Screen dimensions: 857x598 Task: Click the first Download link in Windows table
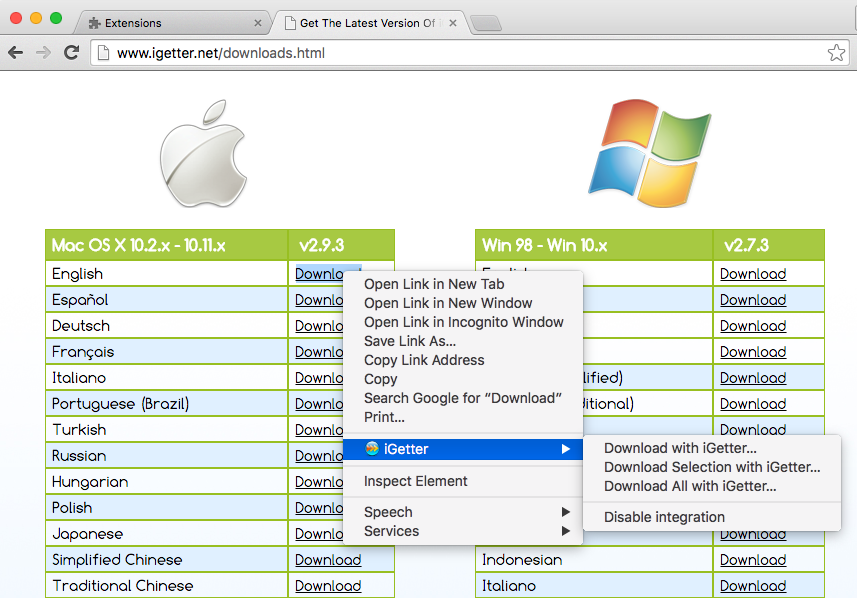coord(753,274)
